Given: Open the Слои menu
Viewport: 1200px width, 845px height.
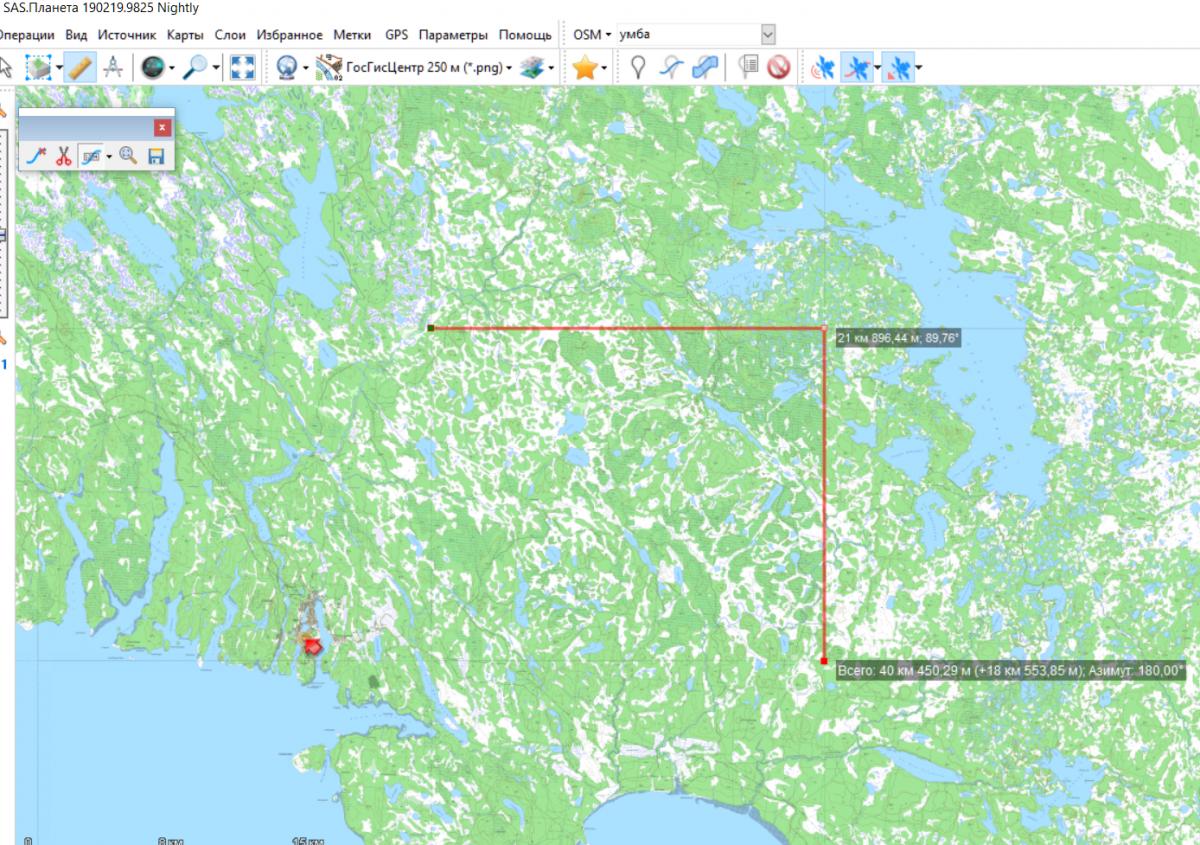Looking at the screenshot, I should tap(231, 34).
